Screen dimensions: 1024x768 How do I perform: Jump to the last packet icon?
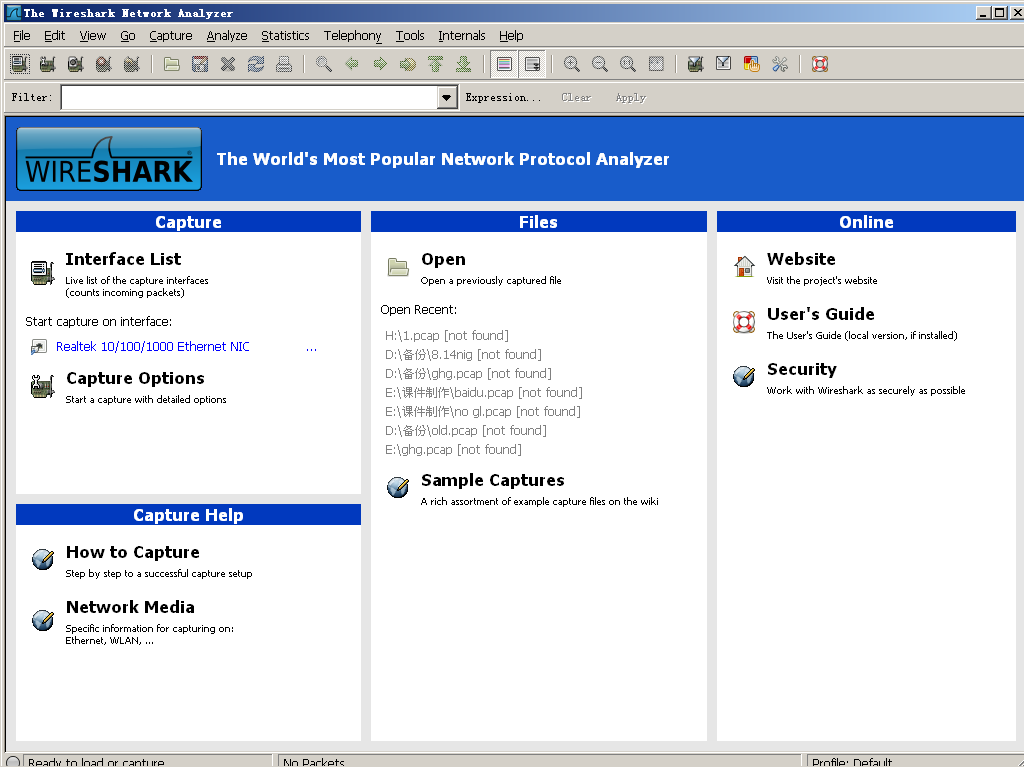(464, 63)
